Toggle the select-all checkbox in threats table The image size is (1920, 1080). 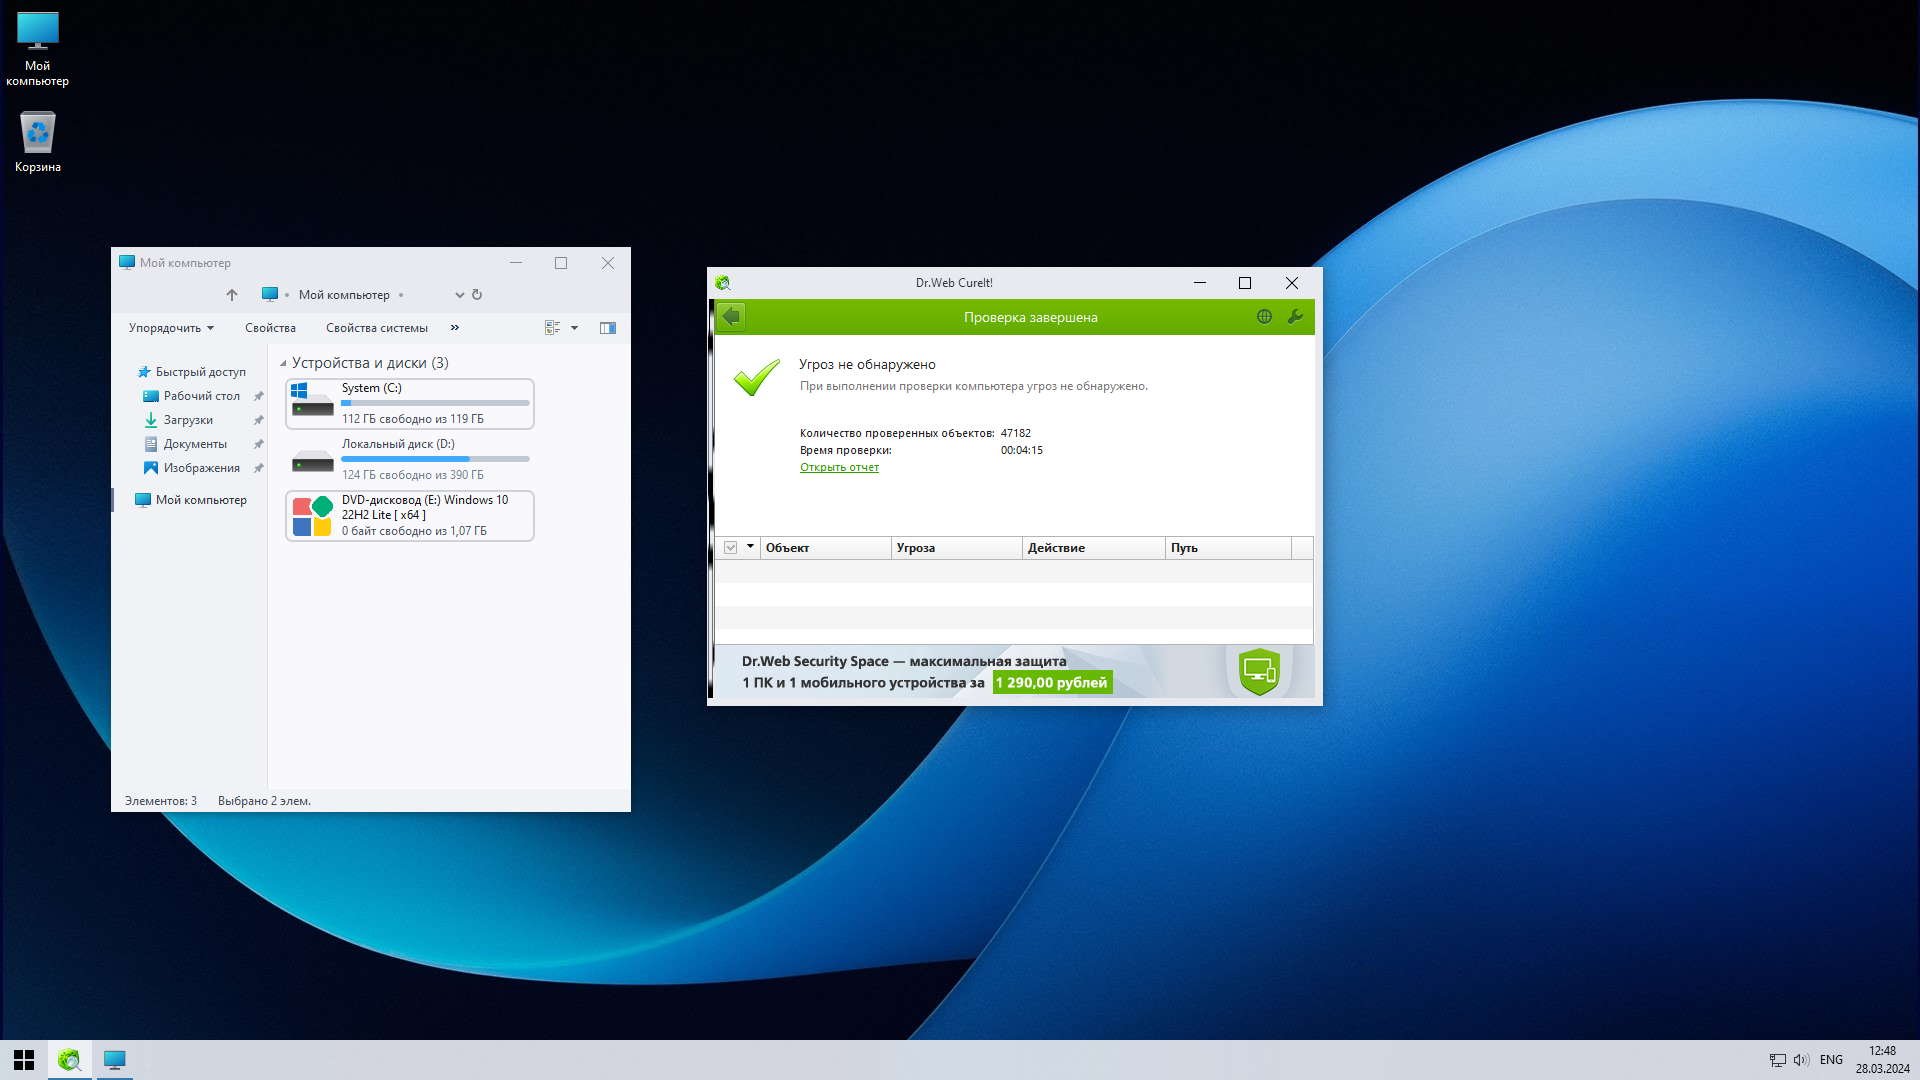731,548
